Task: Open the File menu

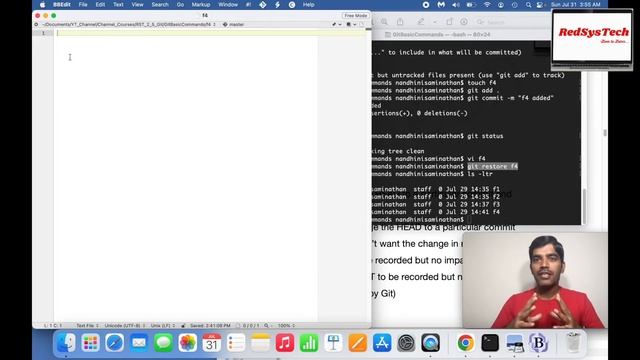Action: pyautogui.click(x=83, y=4)
